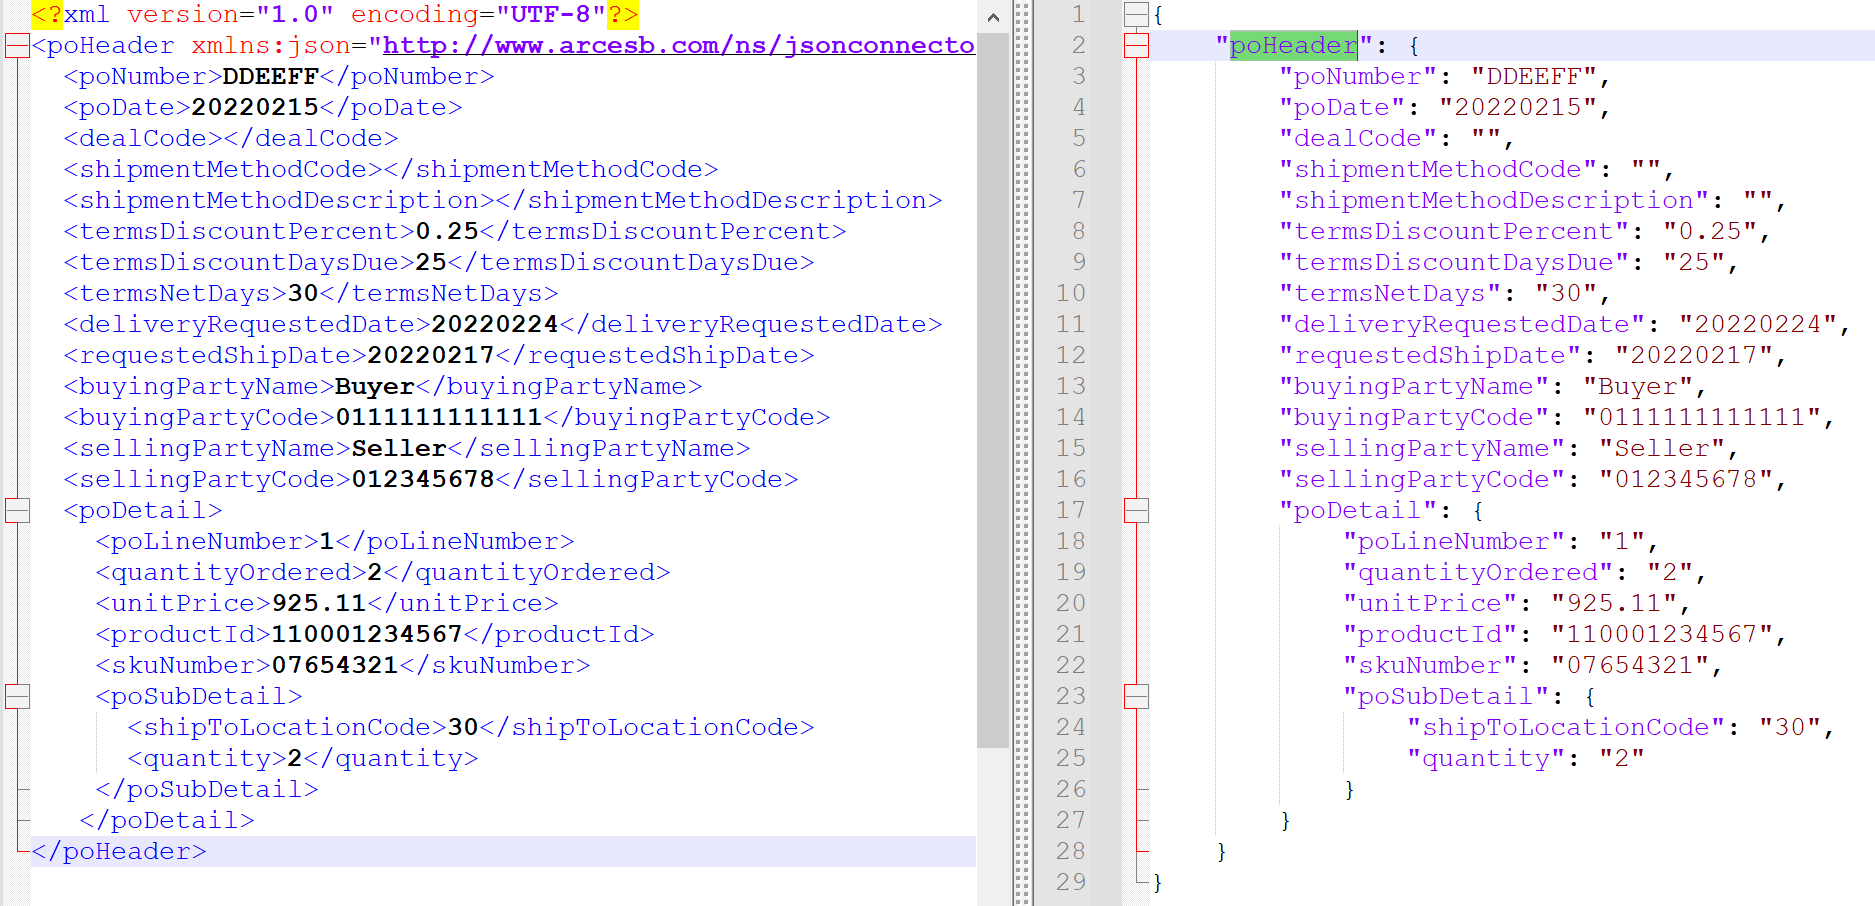Click the "925.11" value in JSON
The width and height of the screenshot is (1875, 906).
1614,604
